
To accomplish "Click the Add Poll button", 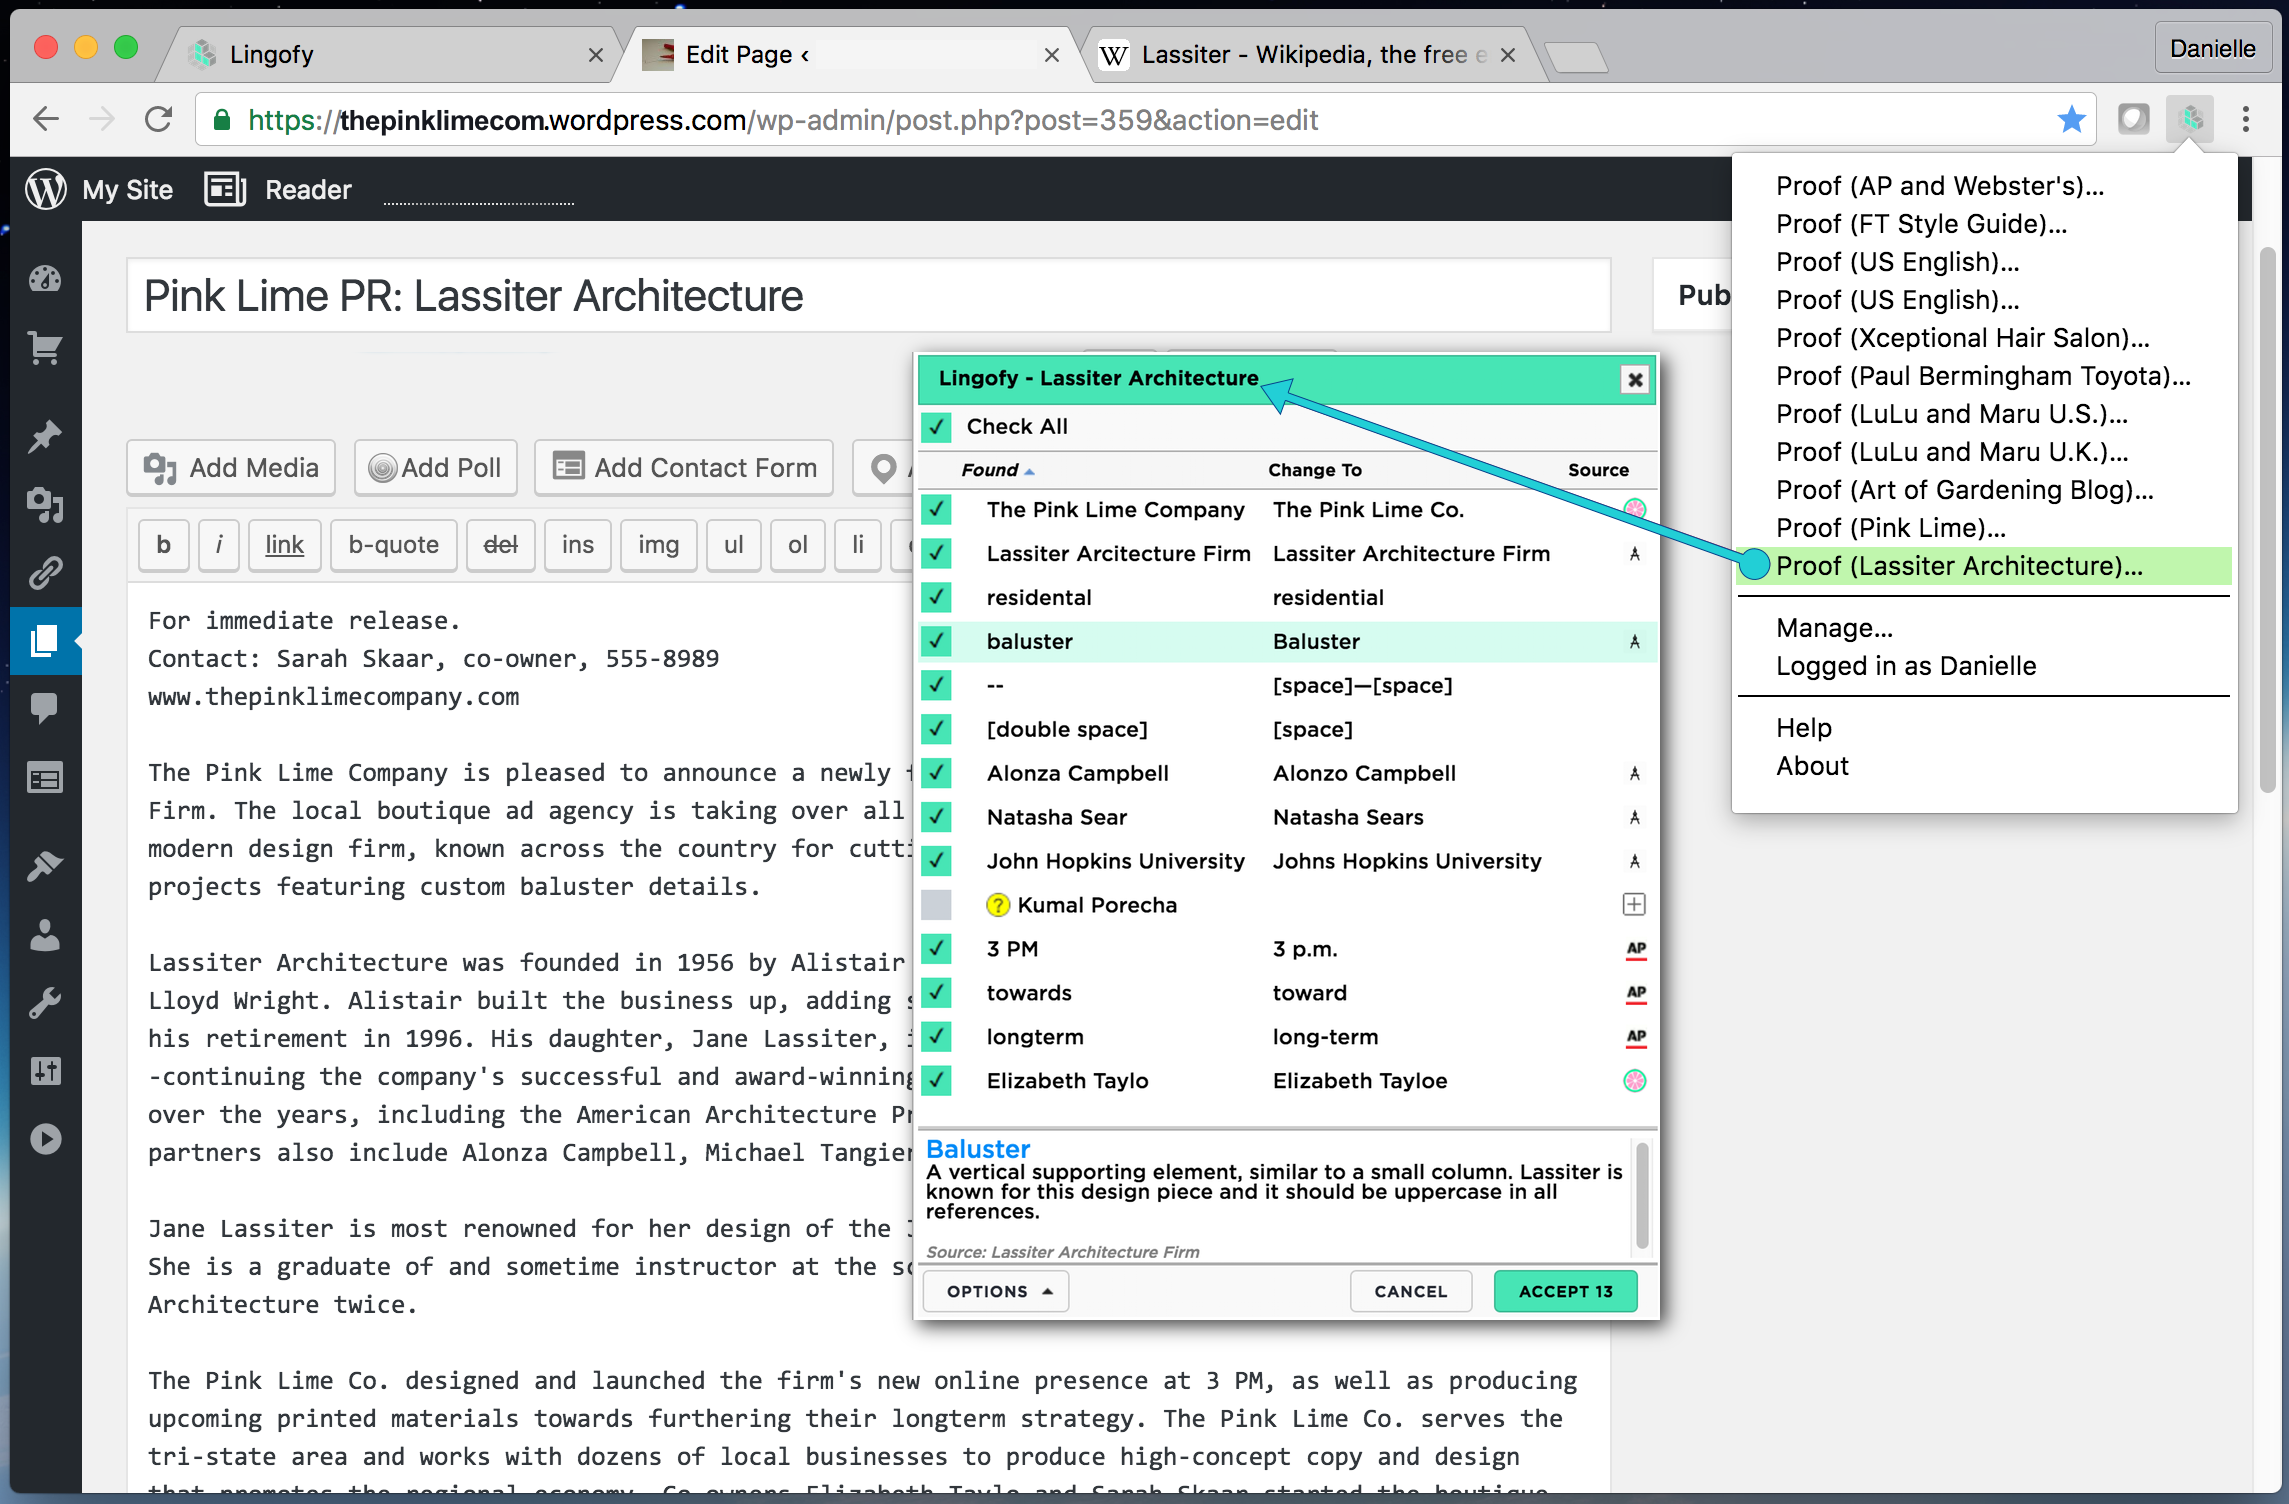I will (x=435, y=467).
